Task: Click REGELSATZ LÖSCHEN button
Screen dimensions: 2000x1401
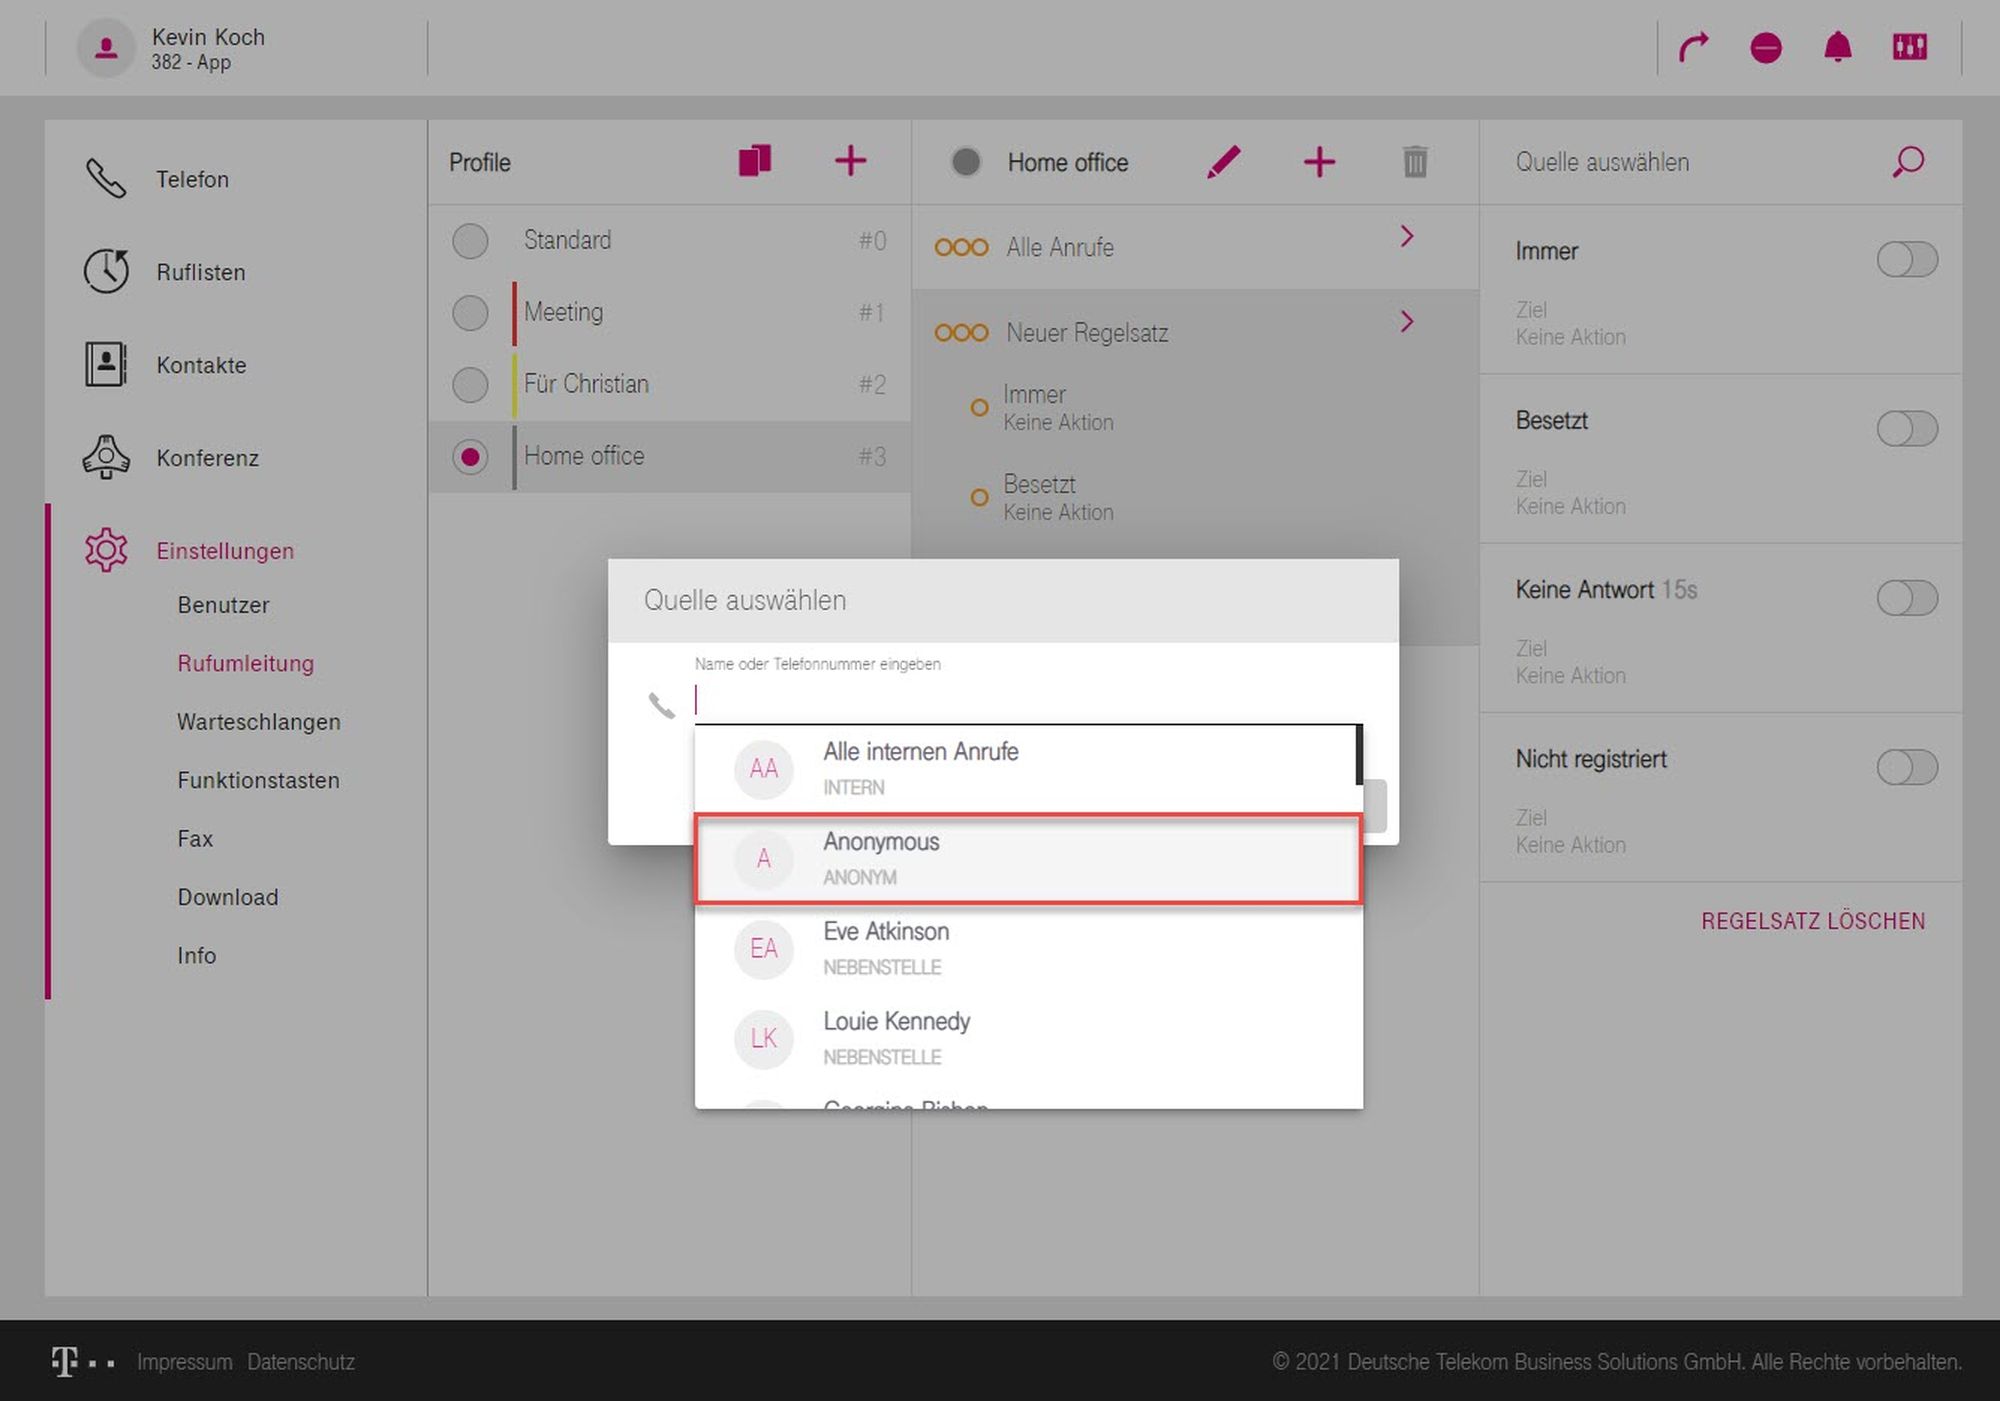Action: click(1812, 921)
